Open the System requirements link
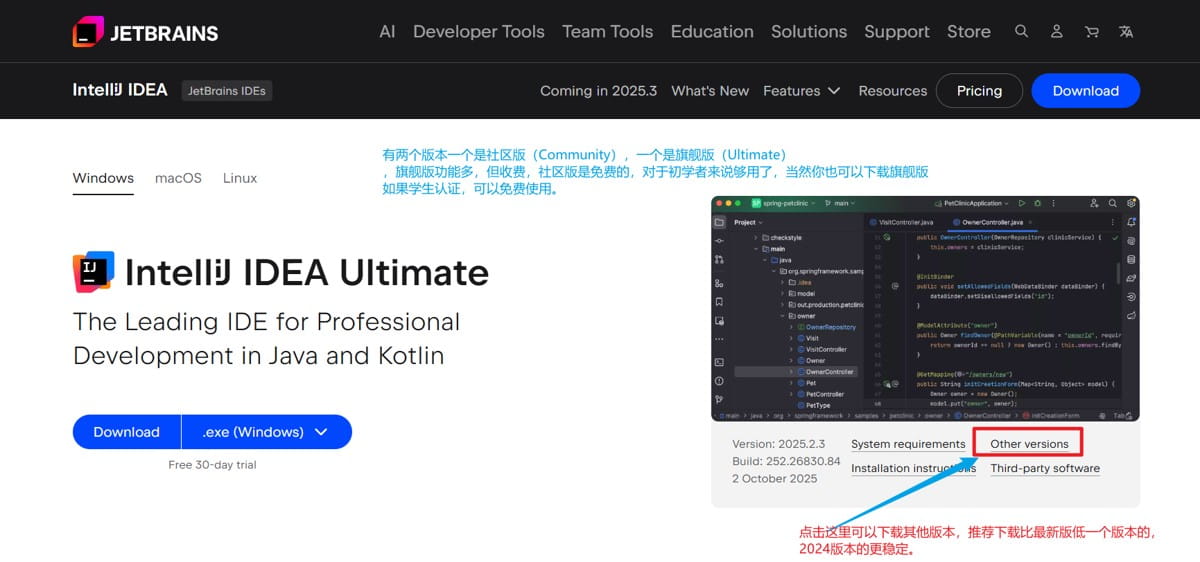 (908, 444)
